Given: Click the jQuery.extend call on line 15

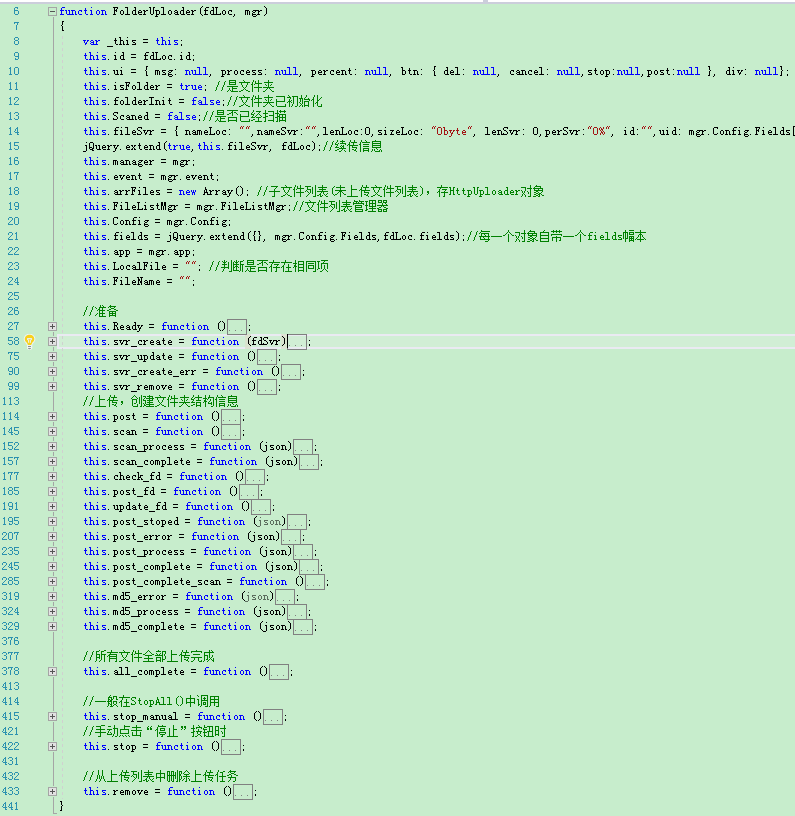Looking at the screenshot, I should [x=120, y=146].
